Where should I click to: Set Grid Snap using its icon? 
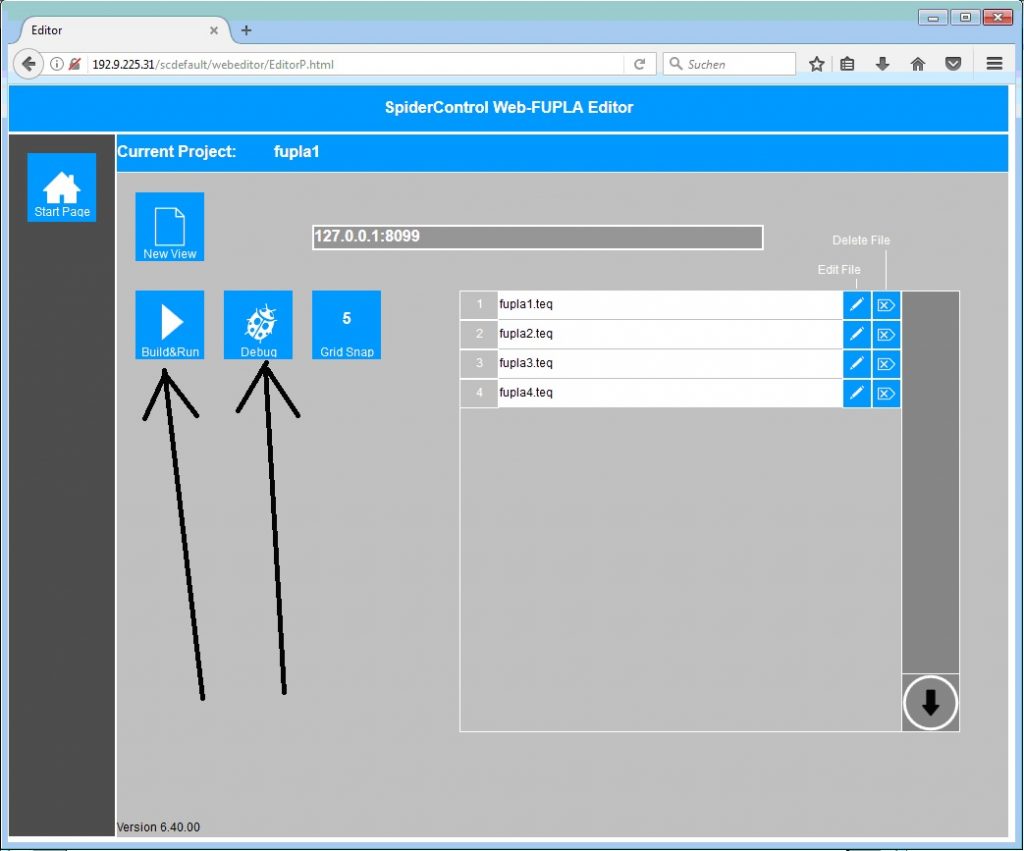[346, 324]
